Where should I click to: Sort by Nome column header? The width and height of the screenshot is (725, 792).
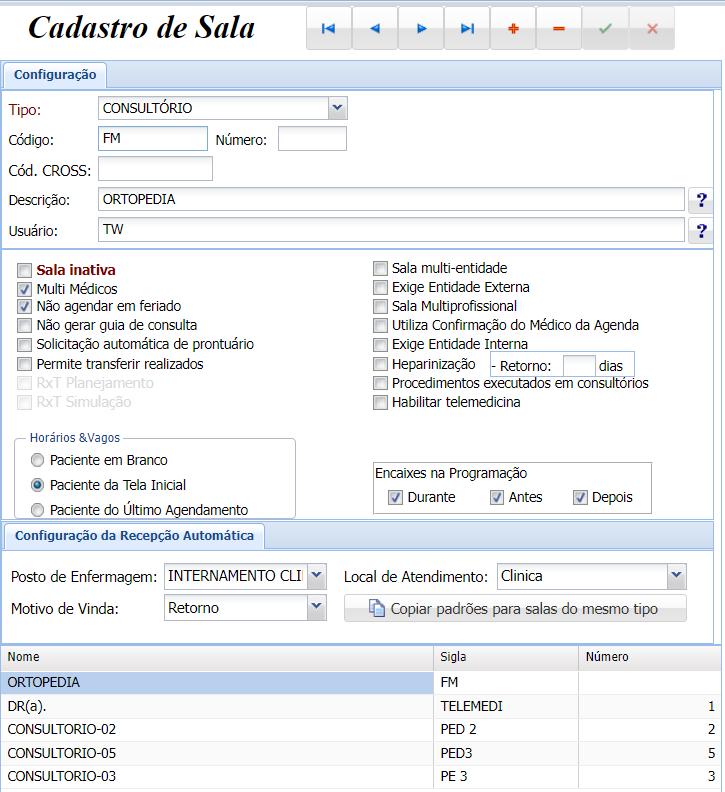click(217, 657)
